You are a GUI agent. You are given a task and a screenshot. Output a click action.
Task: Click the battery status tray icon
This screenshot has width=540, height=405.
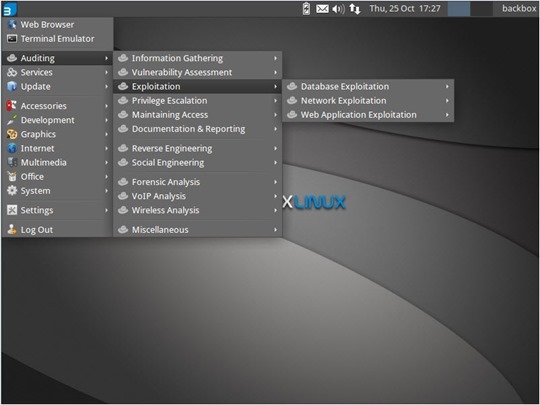pos(306,9)
